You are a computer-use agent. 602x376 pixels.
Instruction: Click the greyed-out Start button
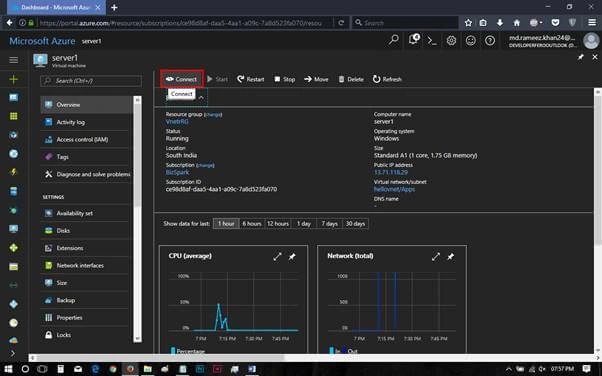217,79
